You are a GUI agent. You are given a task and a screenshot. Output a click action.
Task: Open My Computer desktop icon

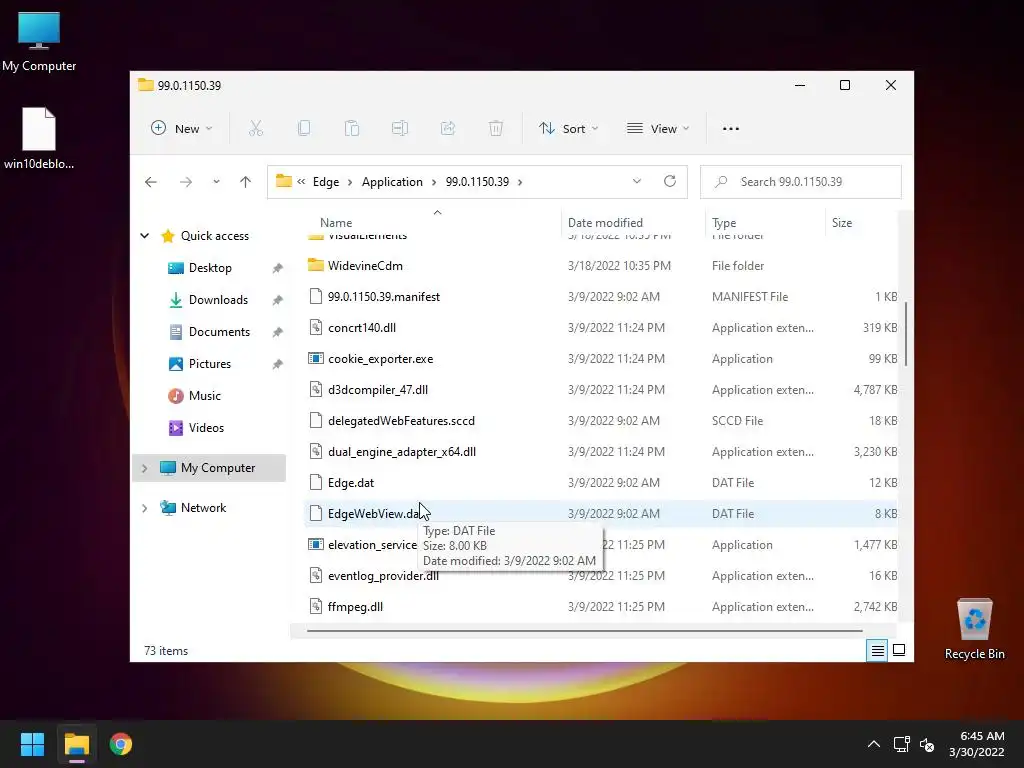coord(39,41)
